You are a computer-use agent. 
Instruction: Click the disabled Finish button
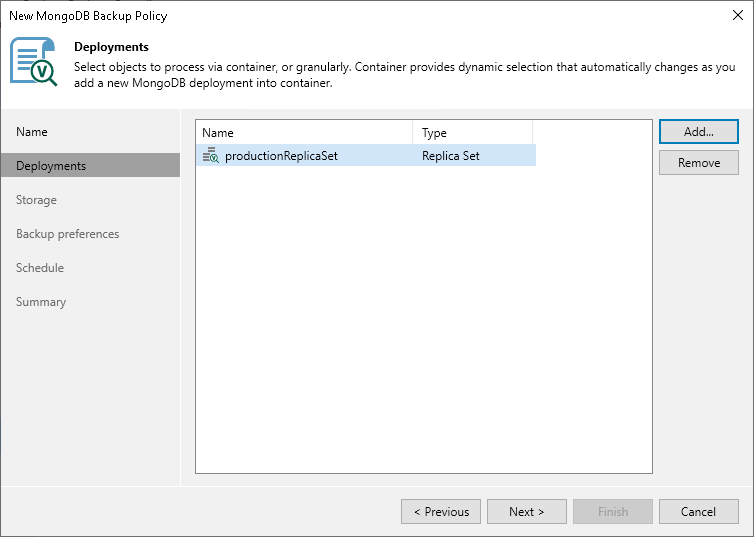613,512
